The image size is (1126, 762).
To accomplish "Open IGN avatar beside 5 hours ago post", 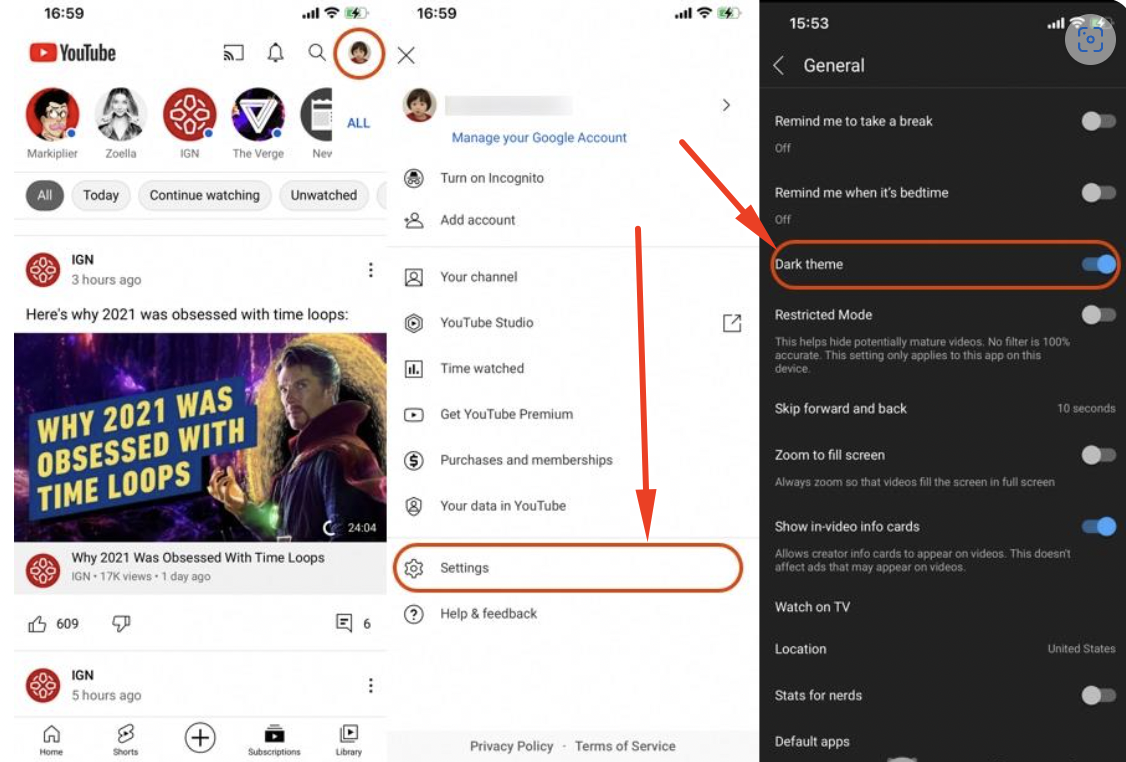I will point(43,686).
